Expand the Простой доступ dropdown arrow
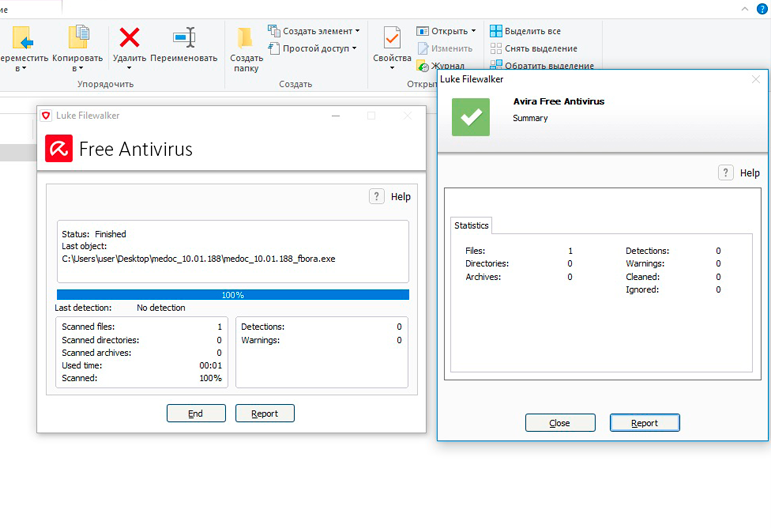The image size is (771, 528). coord(354,48)
